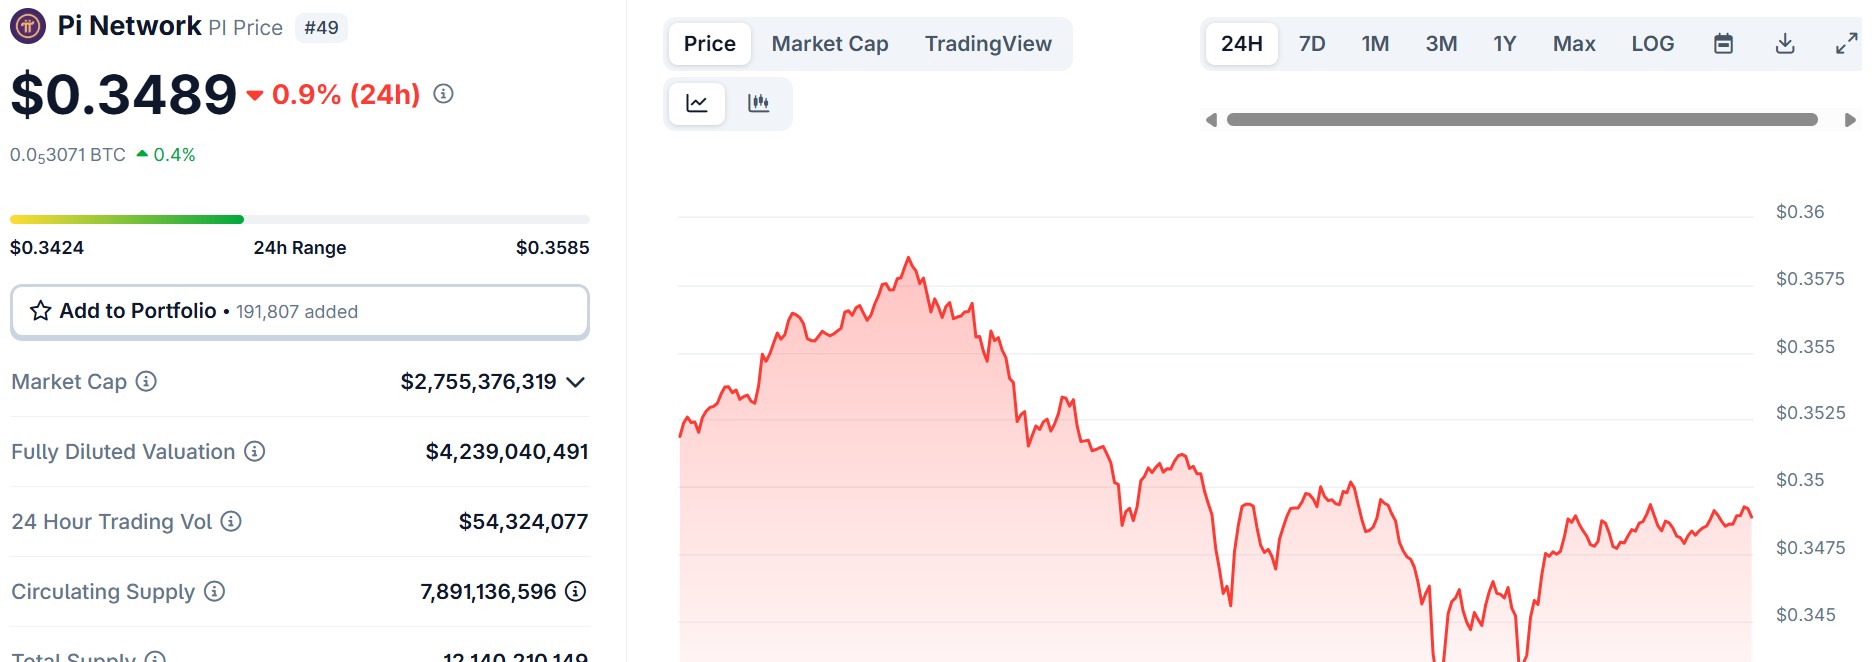Image resolution: width=1872 pixels, height=662 pixels.
Task: Switch to the candlestick chart icon
Action: 759,103
